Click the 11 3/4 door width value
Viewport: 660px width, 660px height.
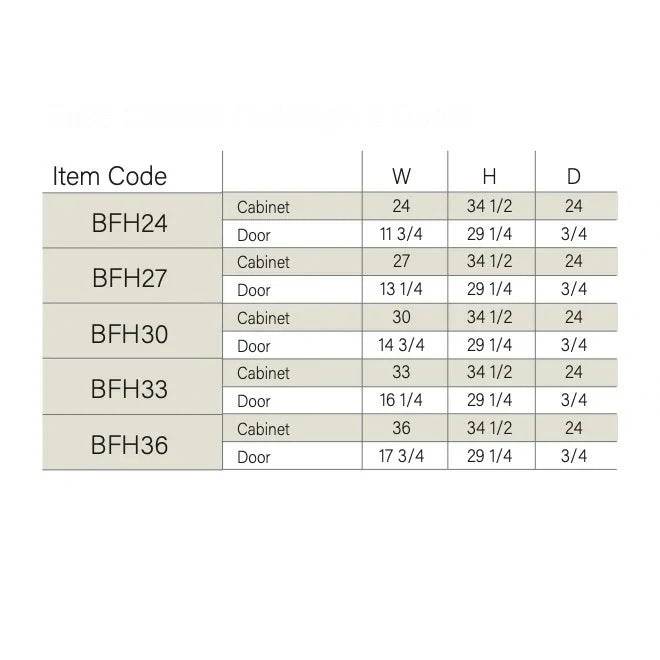point(402,235)
